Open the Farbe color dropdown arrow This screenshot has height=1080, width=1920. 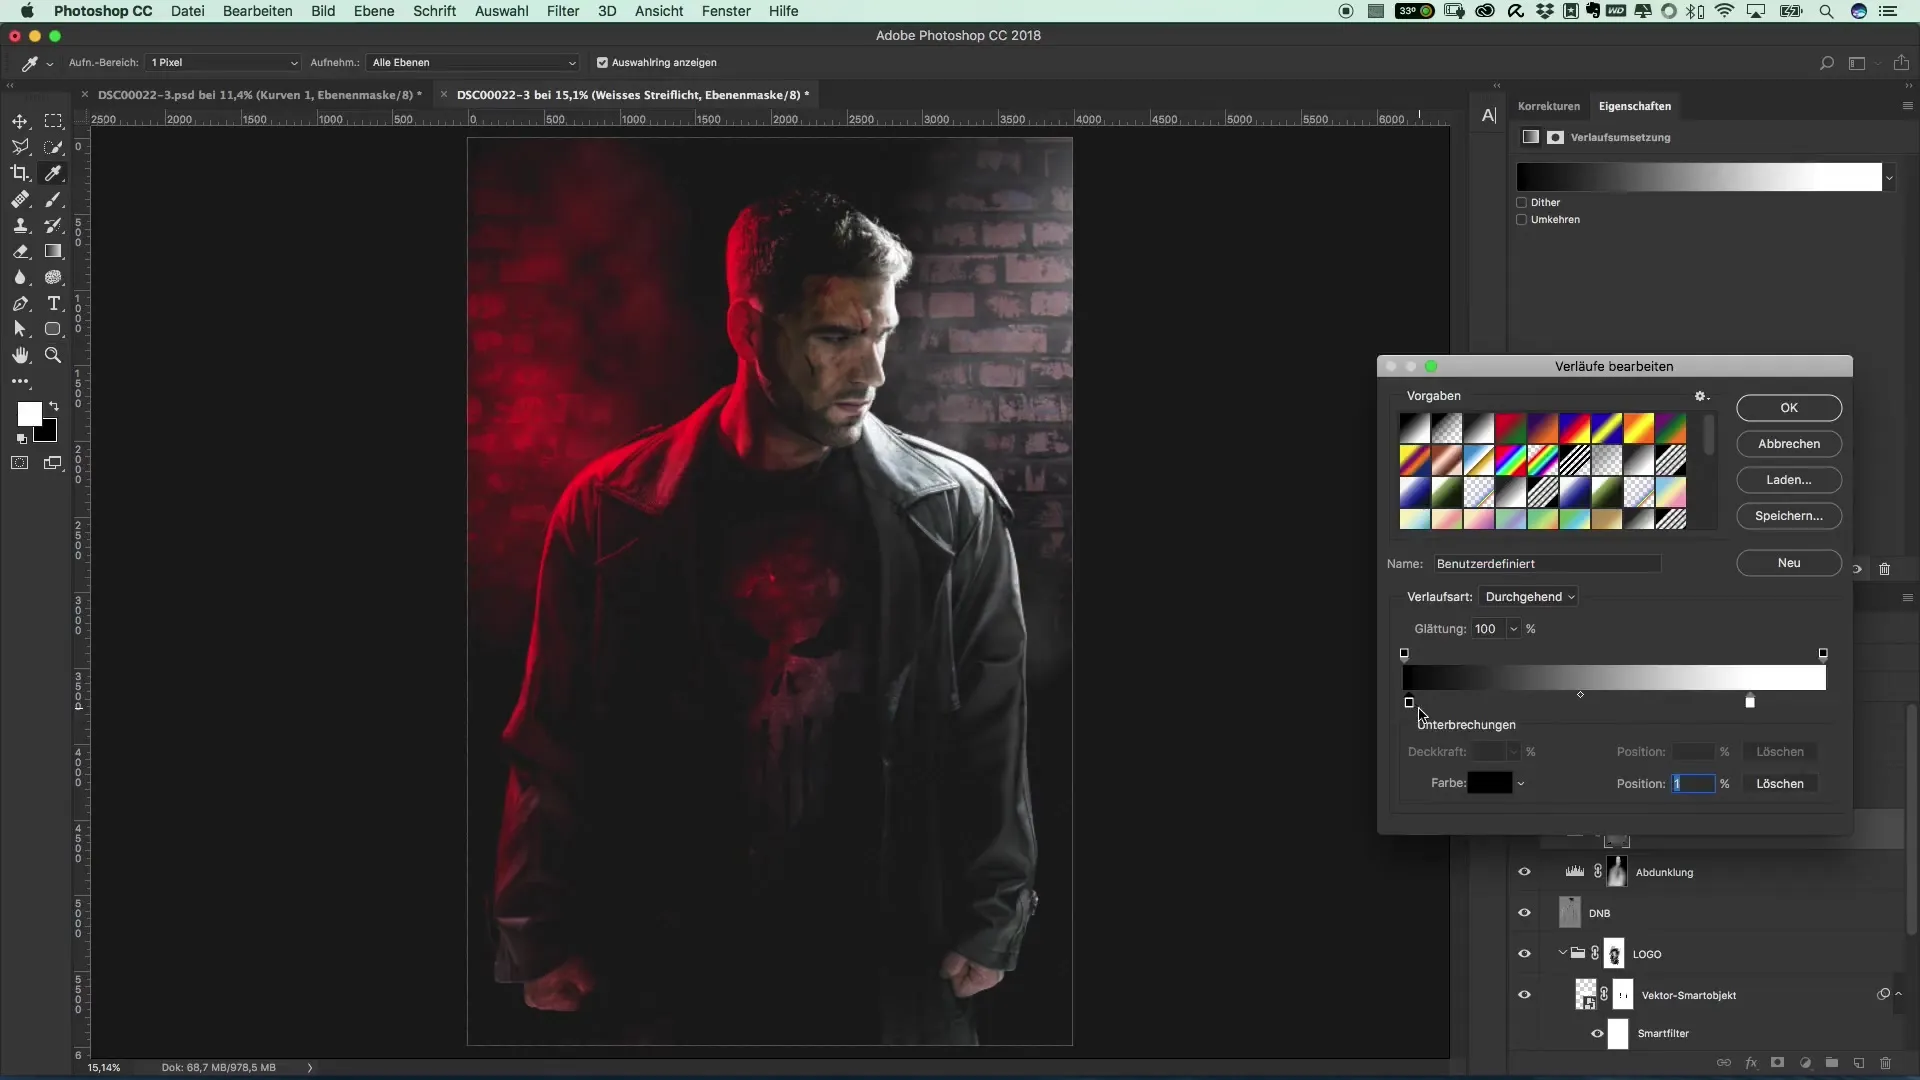[x=1521, y=784]
